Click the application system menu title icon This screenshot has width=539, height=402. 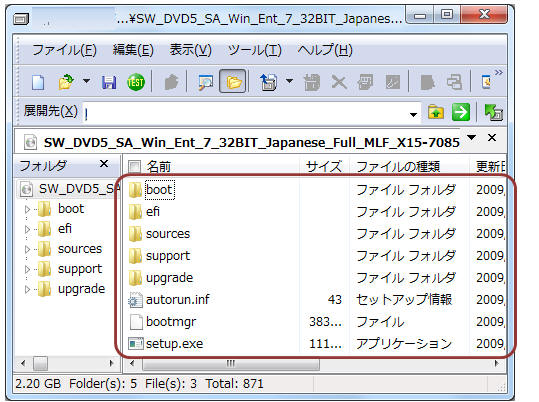coord(21,19)
